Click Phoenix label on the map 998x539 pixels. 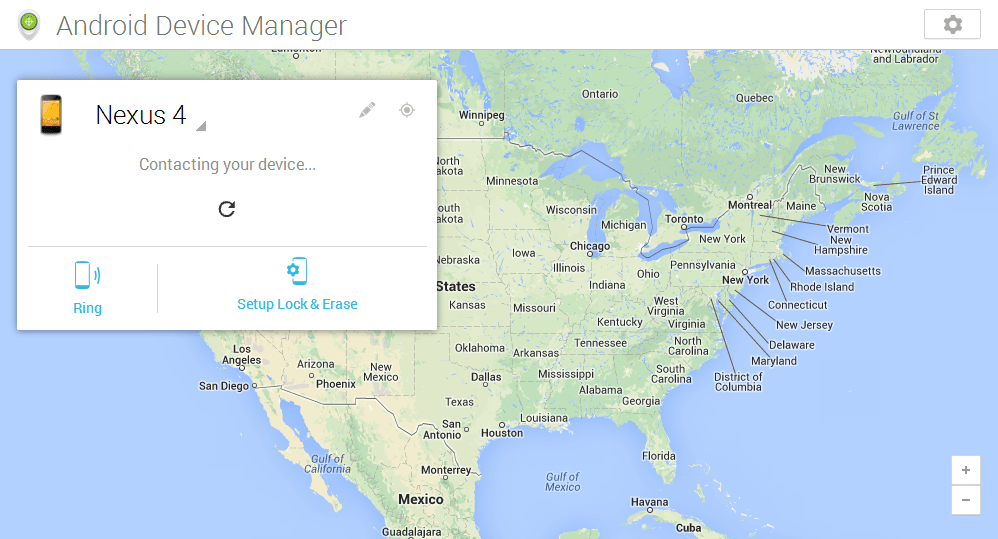[335, 384]
